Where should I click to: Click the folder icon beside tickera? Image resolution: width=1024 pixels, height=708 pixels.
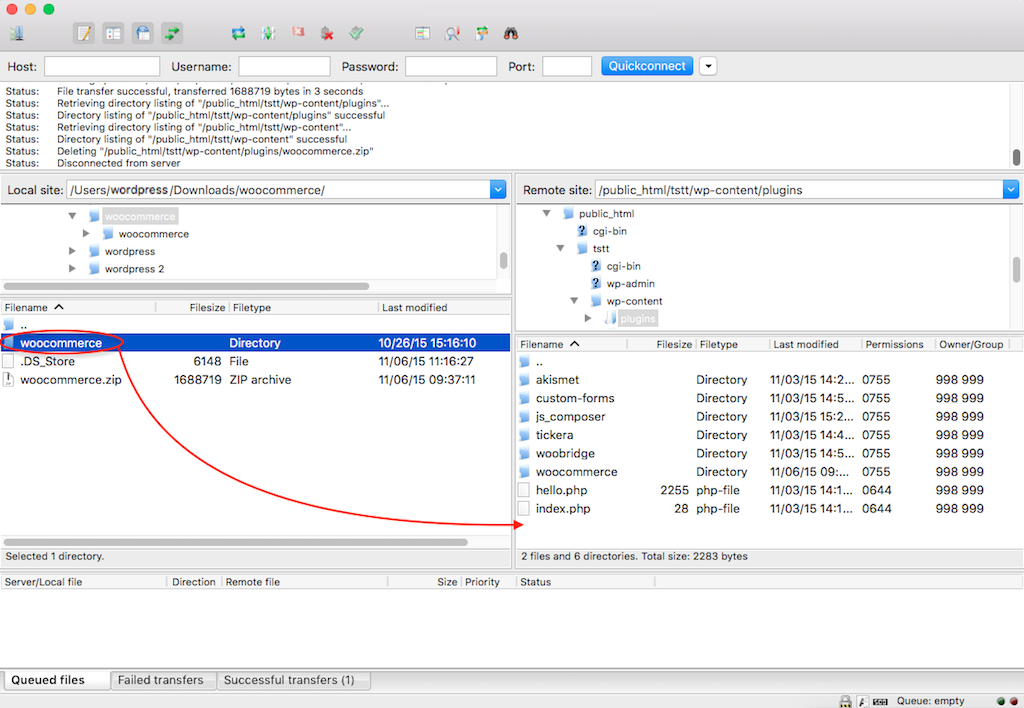tap(524, 435)
